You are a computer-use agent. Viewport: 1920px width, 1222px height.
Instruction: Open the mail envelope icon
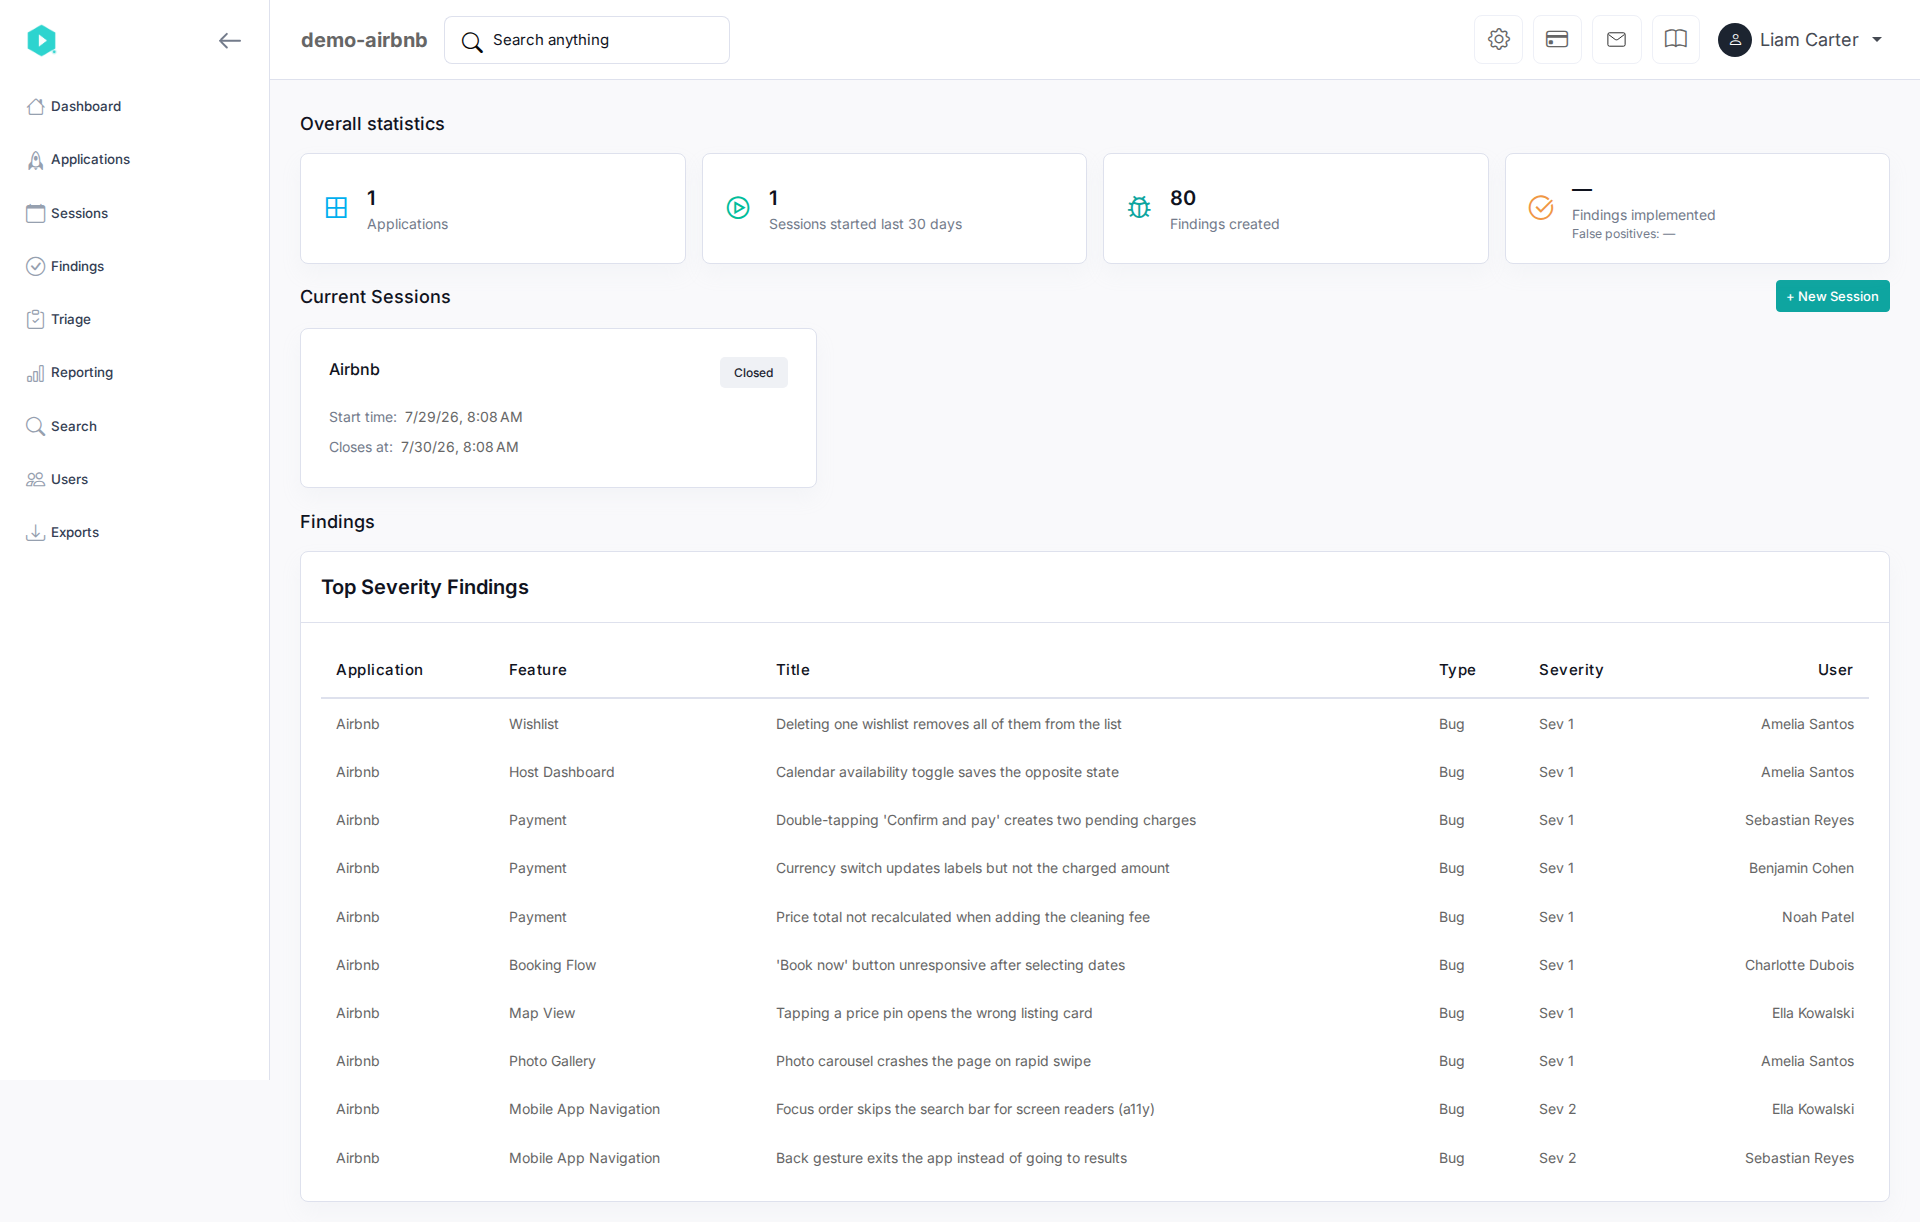pyautogui.click(x=1616, y=40)
